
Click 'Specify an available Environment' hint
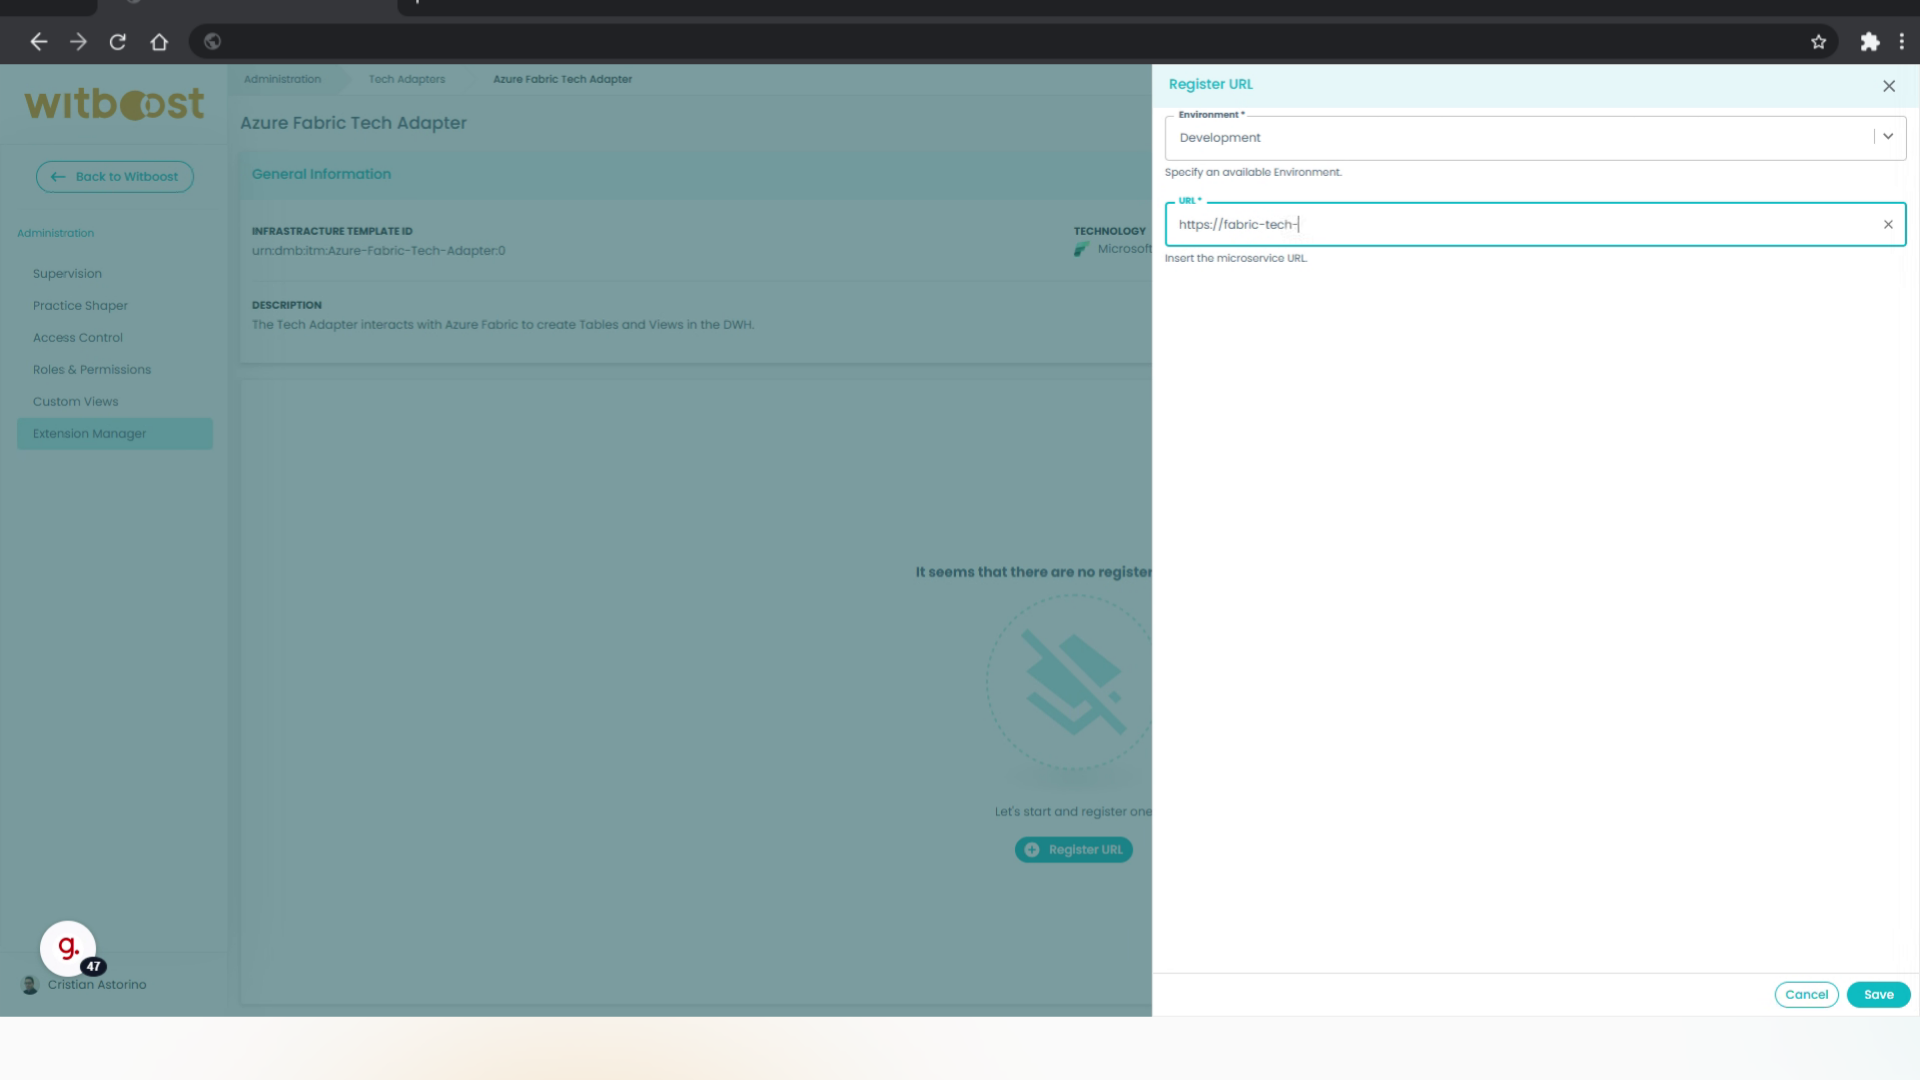[1253, 172]
